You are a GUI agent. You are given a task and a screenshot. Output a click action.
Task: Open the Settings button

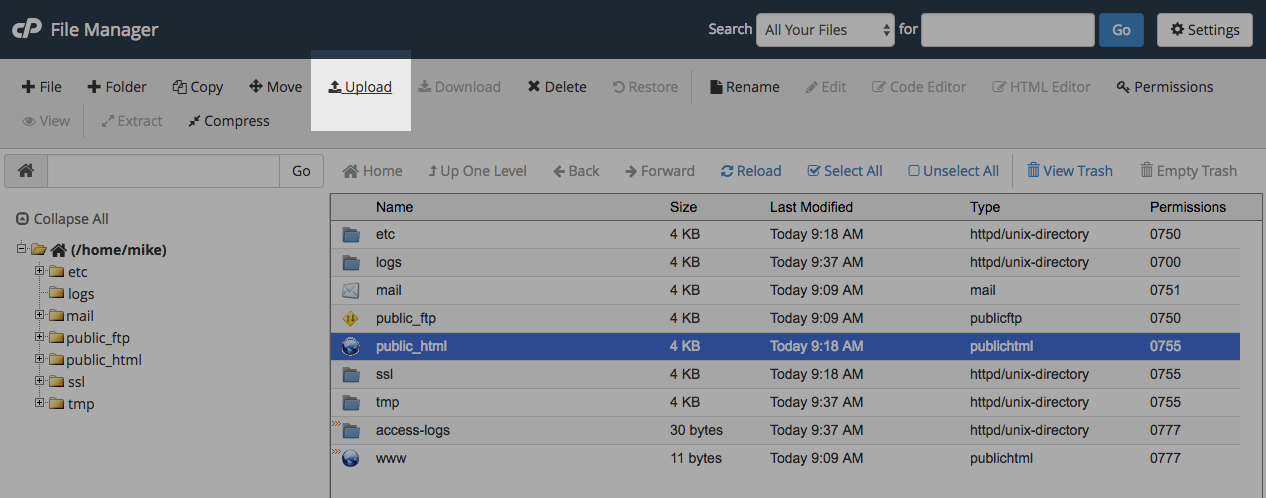coord(1204,30)
